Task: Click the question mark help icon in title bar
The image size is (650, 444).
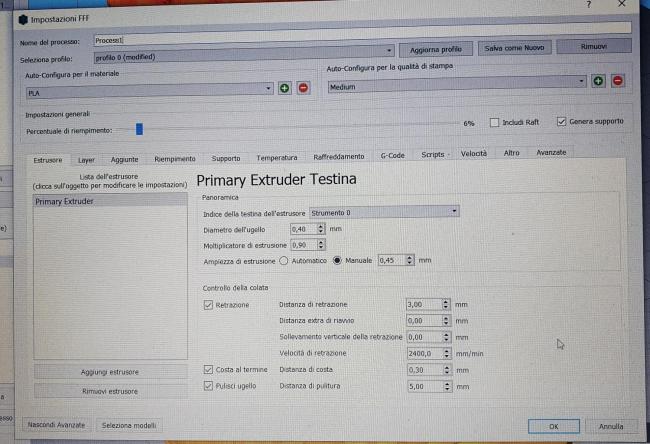Action: click(587, 5)
